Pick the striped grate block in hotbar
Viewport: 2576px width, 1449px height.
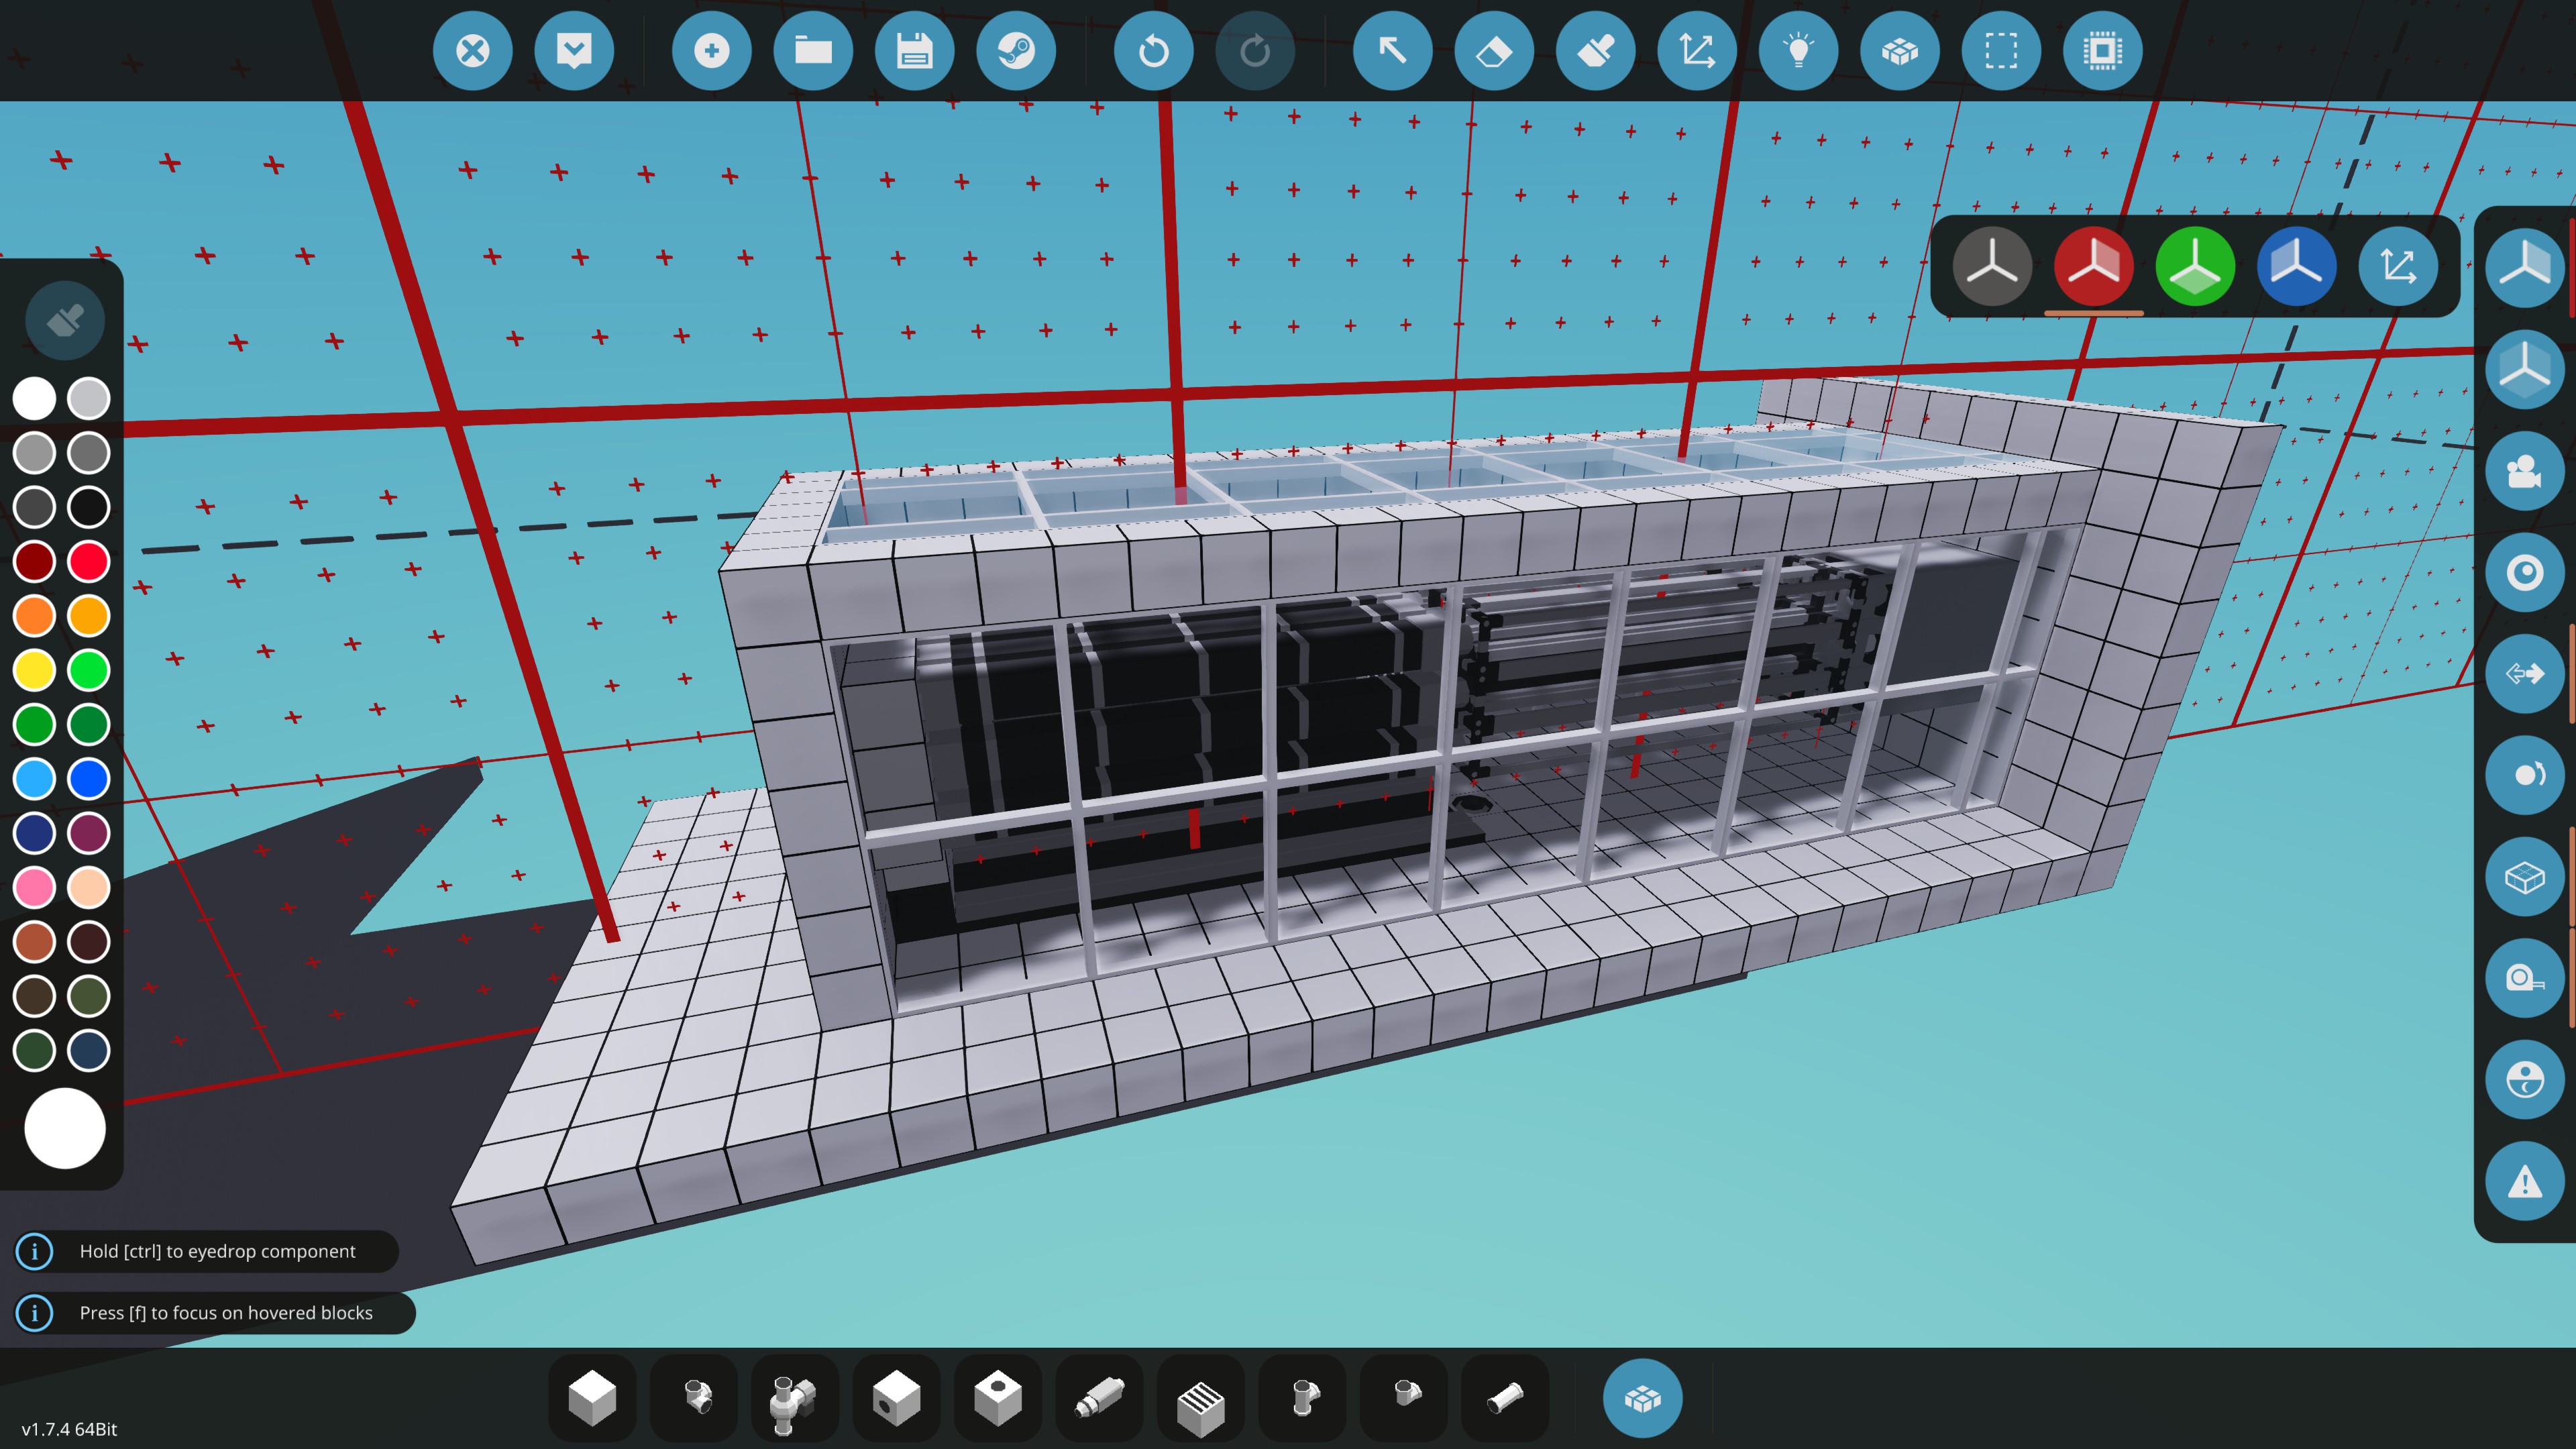(1200, 1398)
